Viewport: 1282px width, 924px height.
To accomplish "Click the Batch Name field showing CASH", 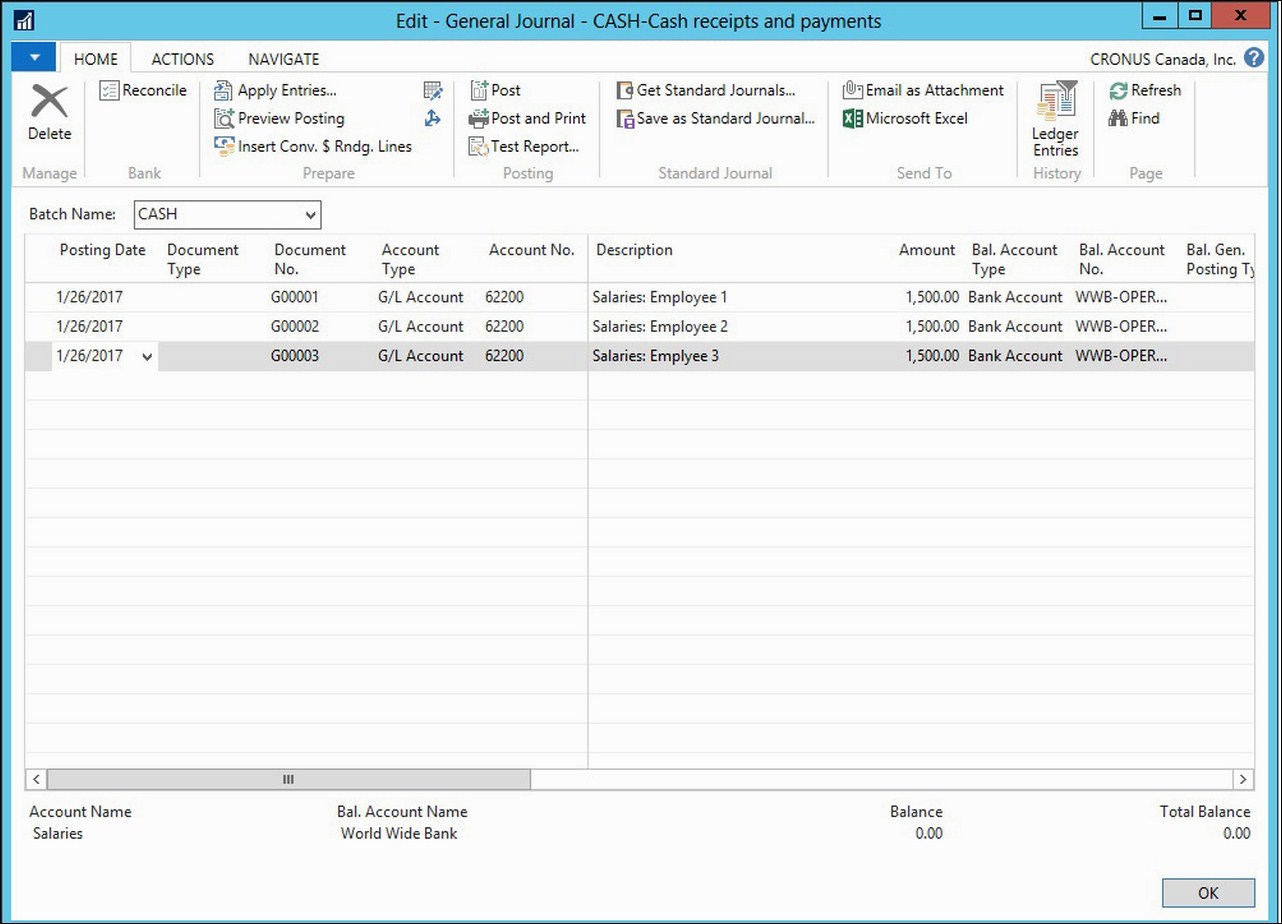I will tap(227, 215).
